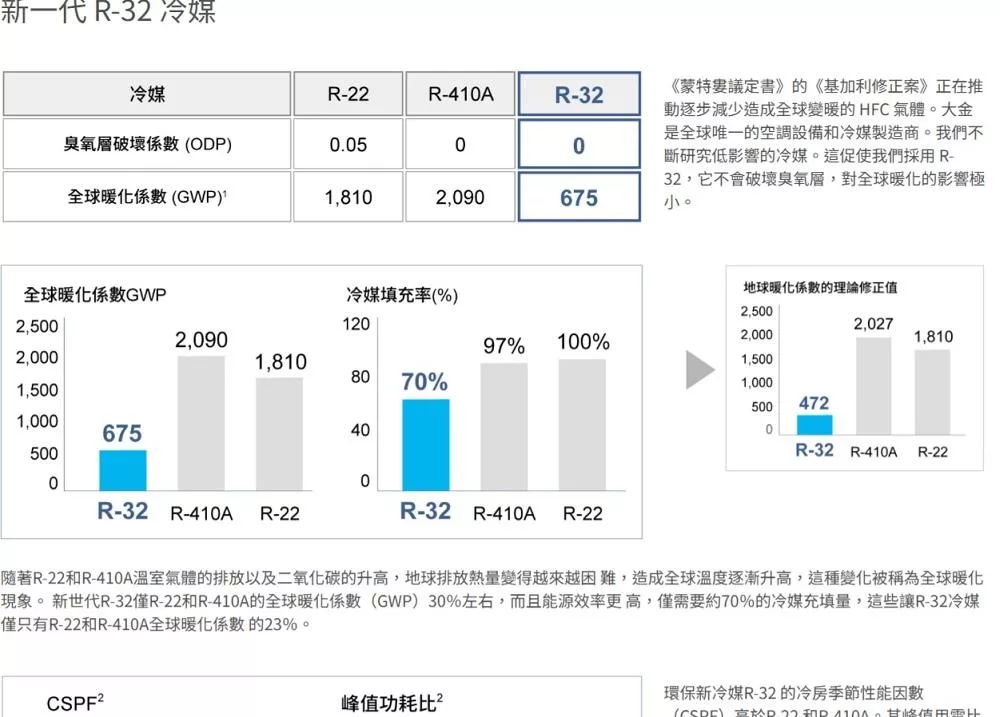This screenshot has width=1000, height=717.
Task: Click the 冷媒填充率(%) chart title
Action: tap(402, 295)
